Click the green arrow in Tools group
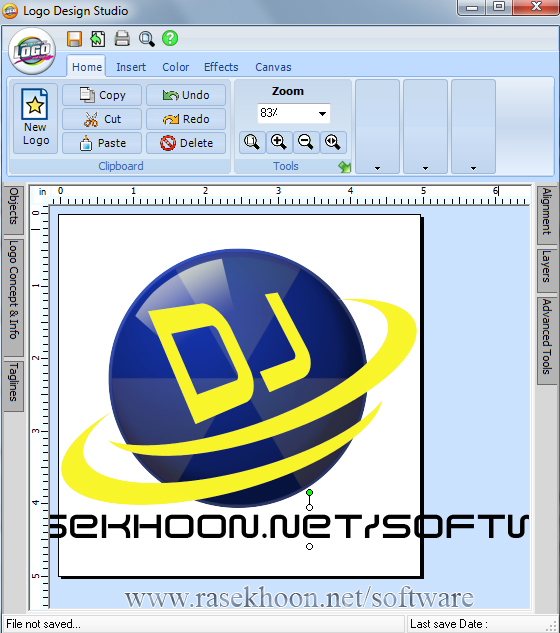The image size is (560, 633). tap(344, 167)
